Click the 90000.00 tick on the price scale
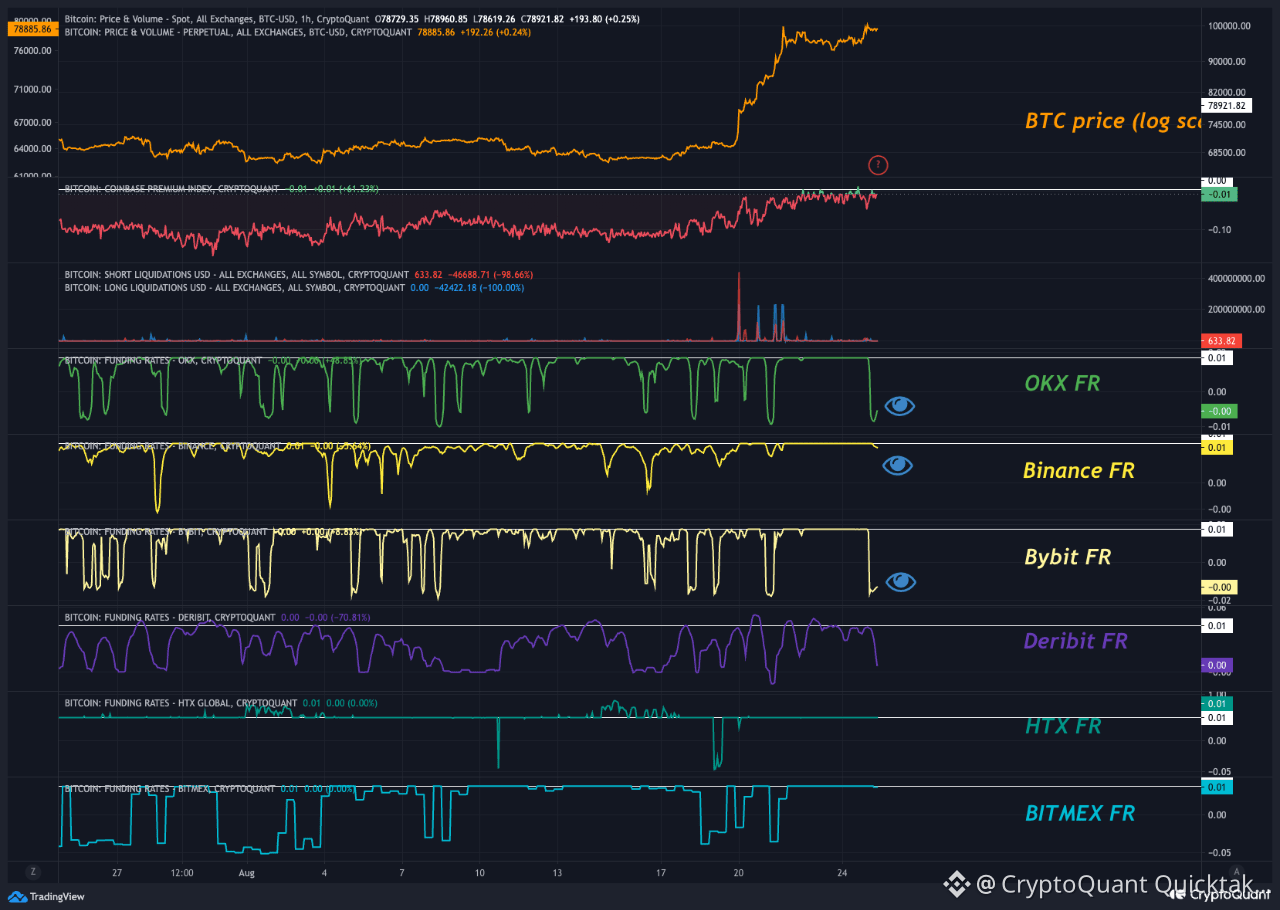Screen dimensions: 1280x910 click(1226, 61)
